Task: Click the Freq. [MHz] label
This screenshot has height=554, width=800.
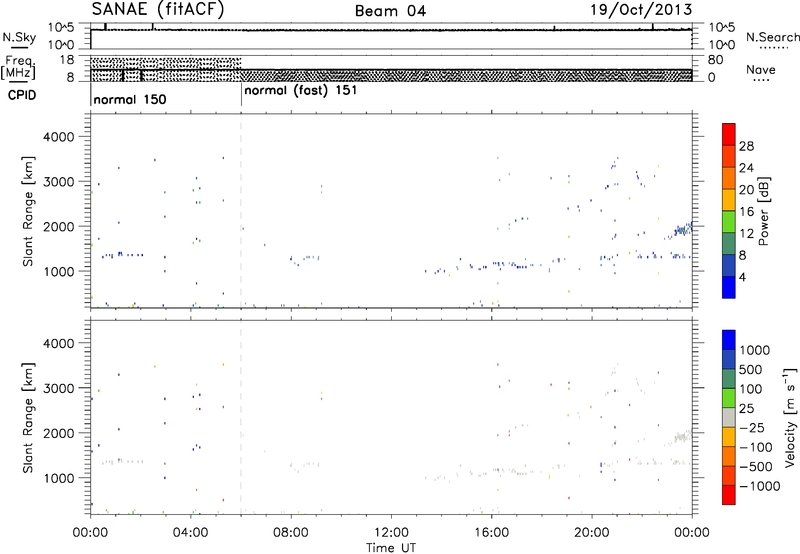Action: pyautogui.click(x=18, y=67)
